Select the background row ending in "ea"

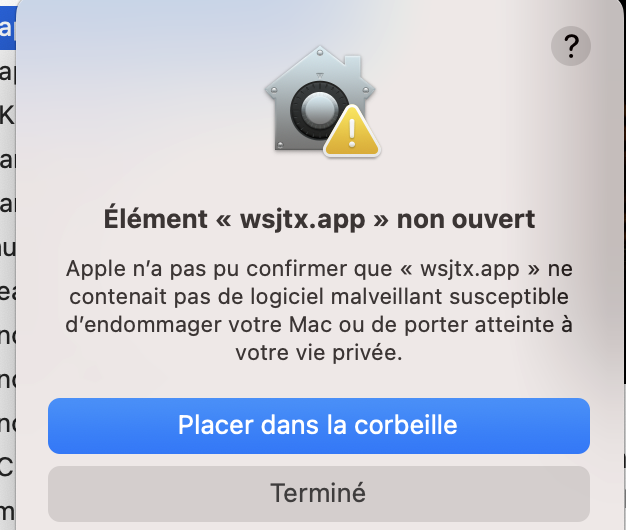[x=8, y=291]
